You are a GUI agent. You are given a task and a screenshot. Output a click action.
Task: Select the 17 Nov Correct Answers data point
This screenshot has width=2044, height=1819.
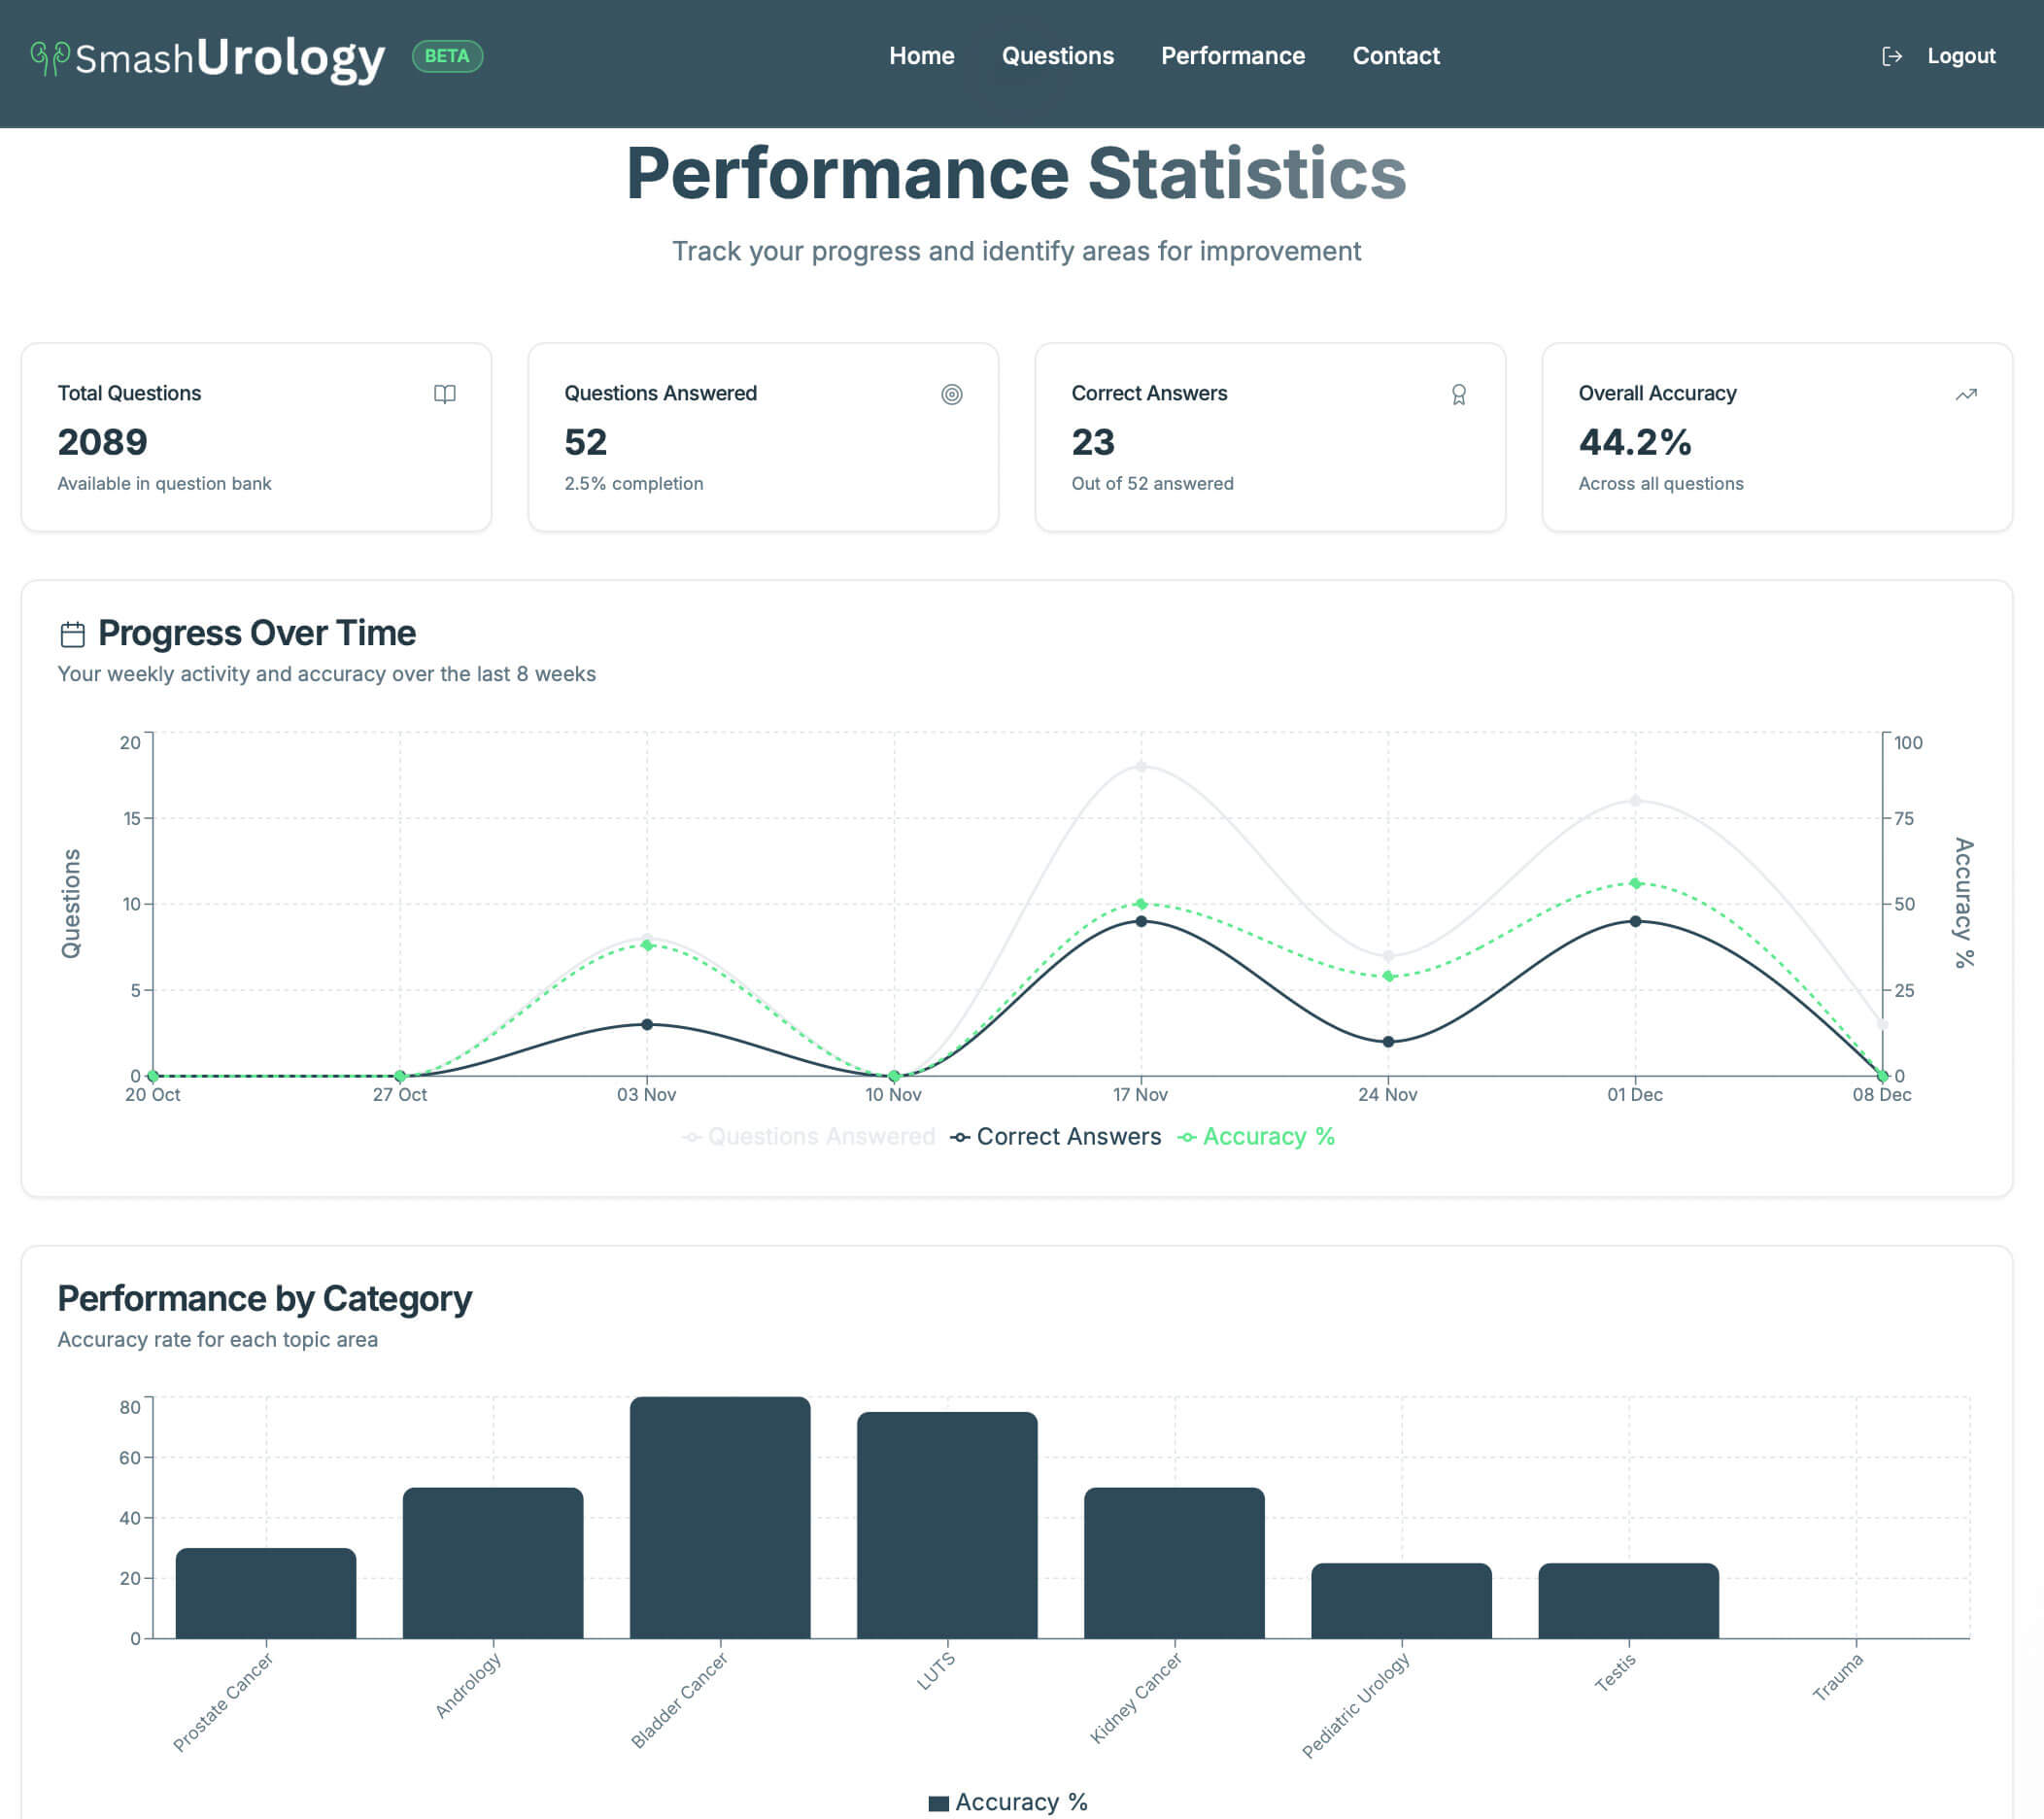(x=1141, y=921)
